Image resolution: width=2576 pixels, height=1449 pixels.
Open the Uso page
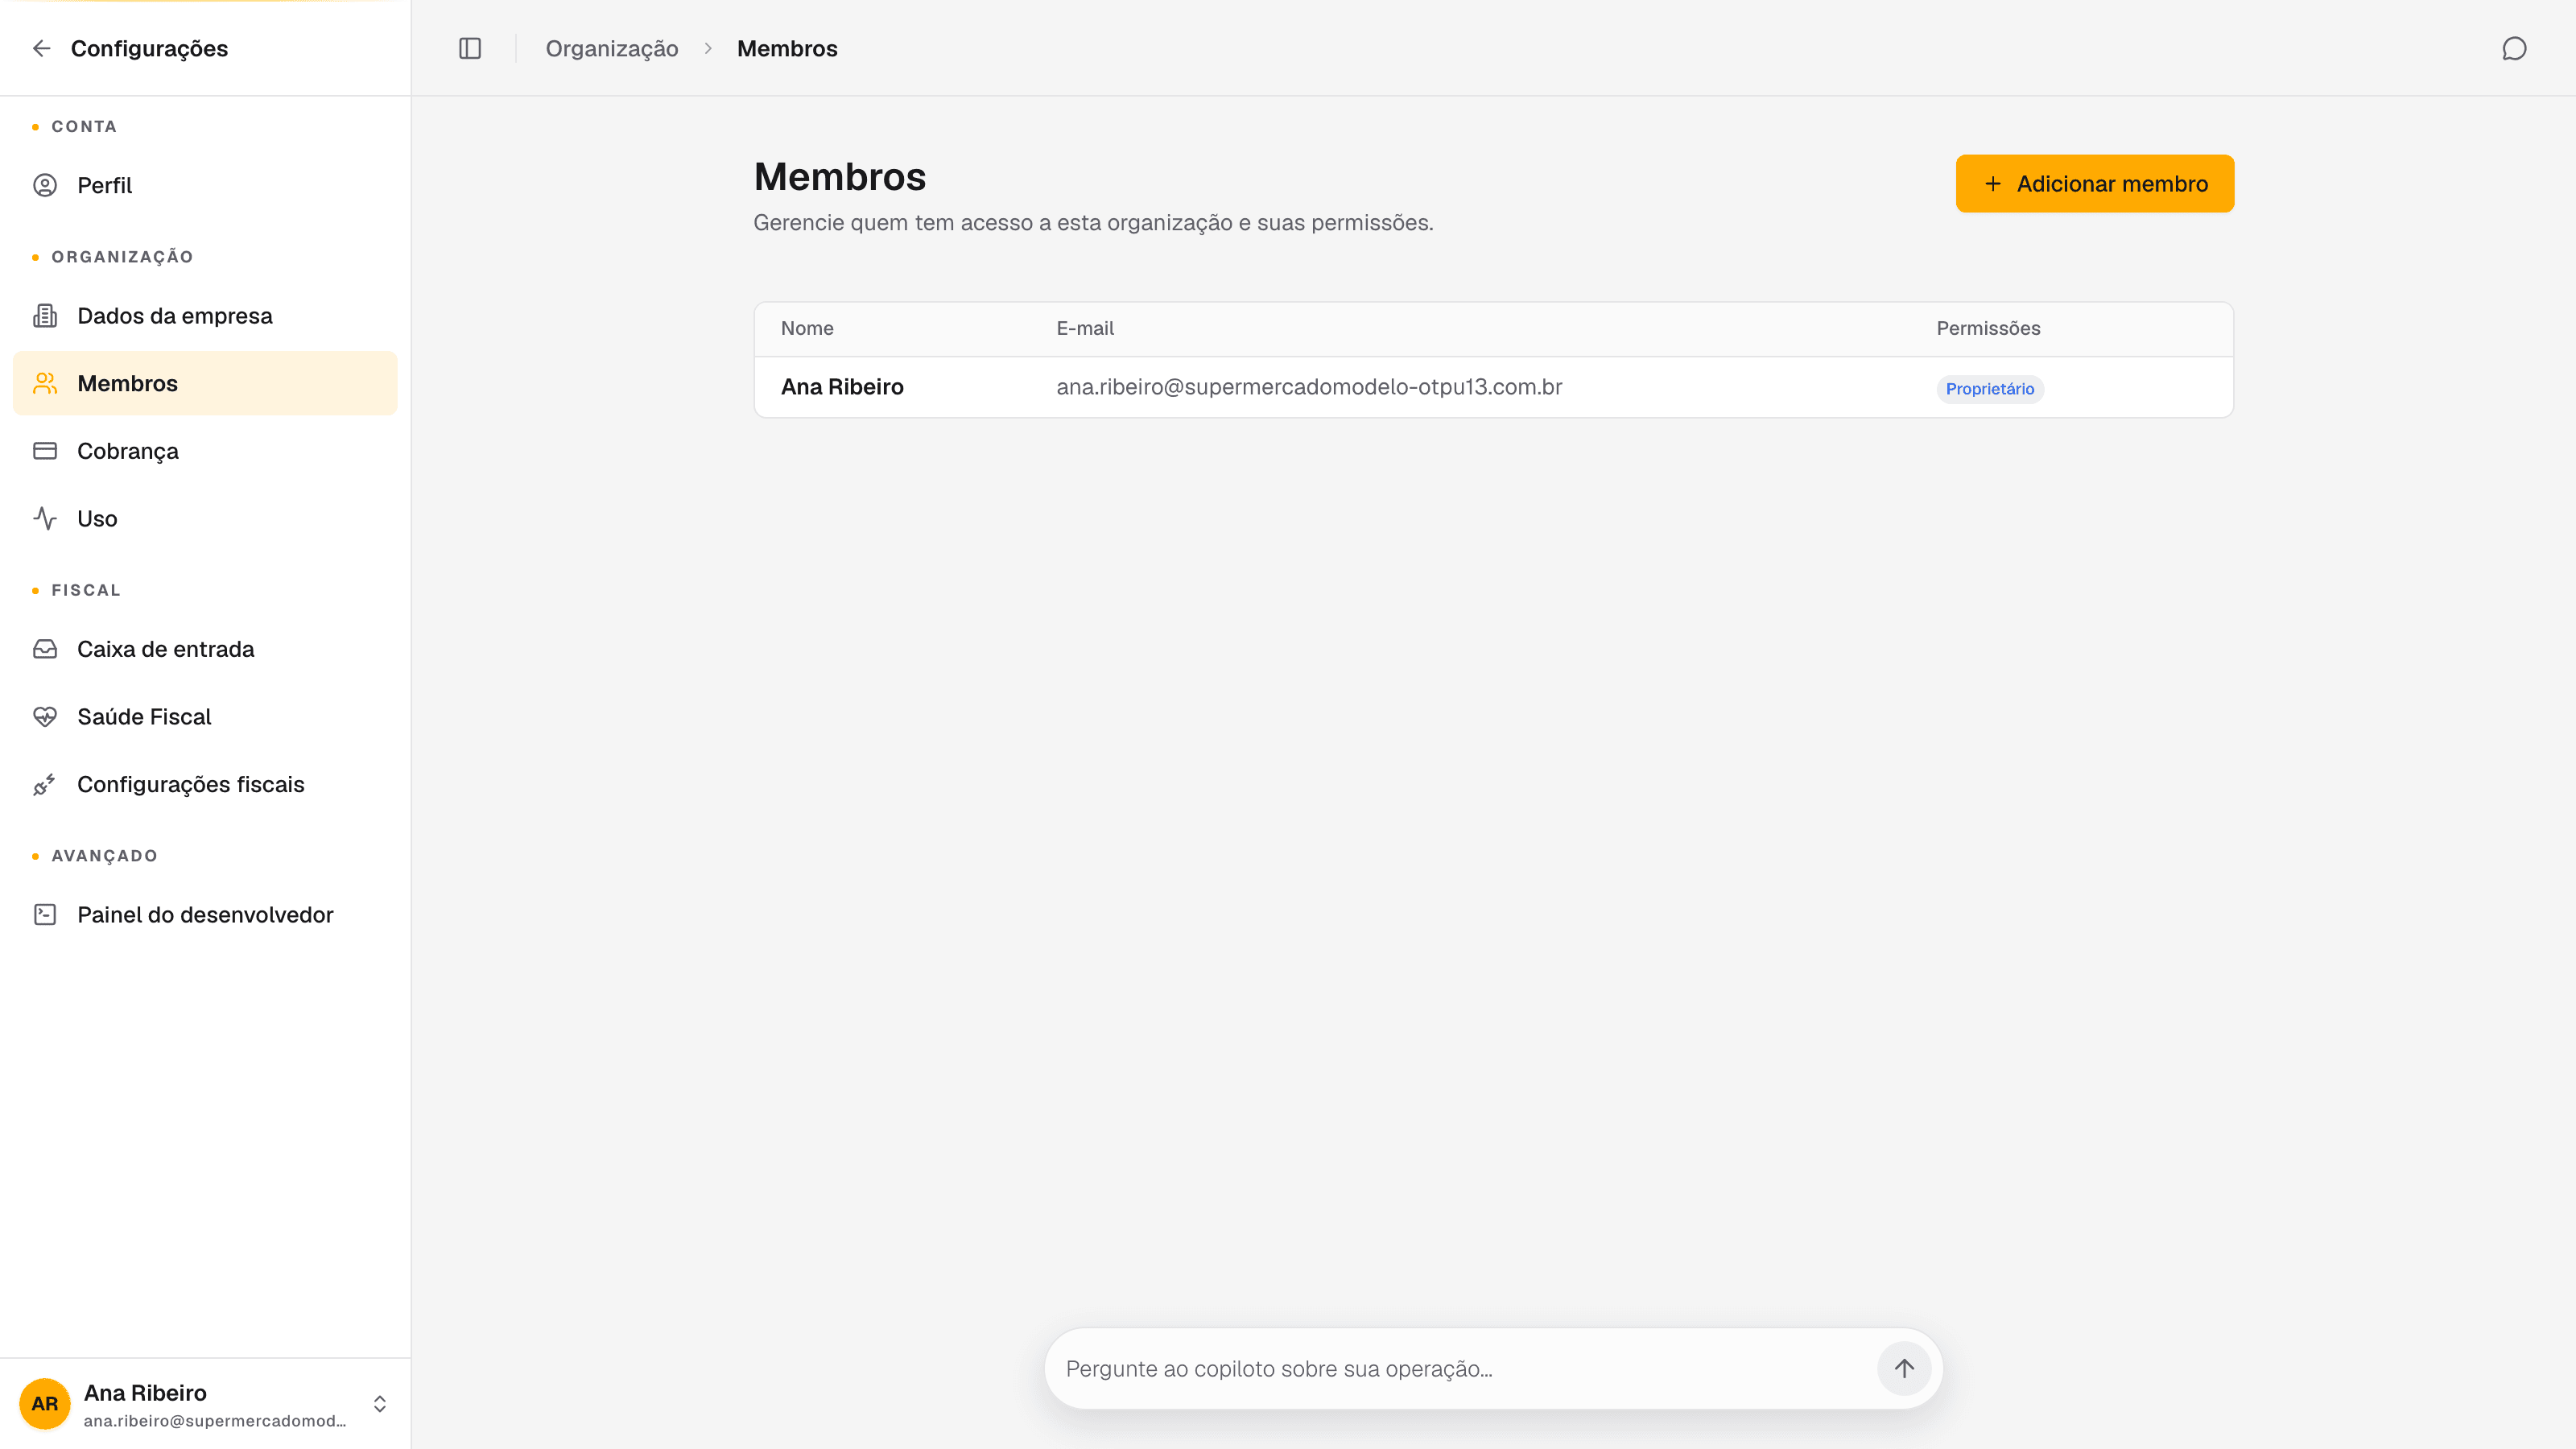pyautogui.click(x=205, y=518)
